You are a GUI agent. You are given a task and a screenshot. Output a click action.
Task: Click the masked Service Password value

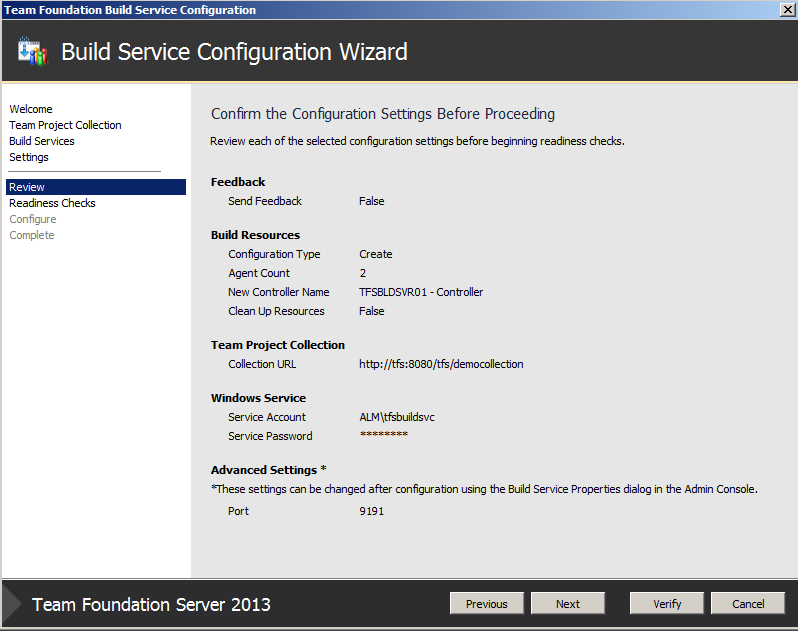(x=383, y=436)
